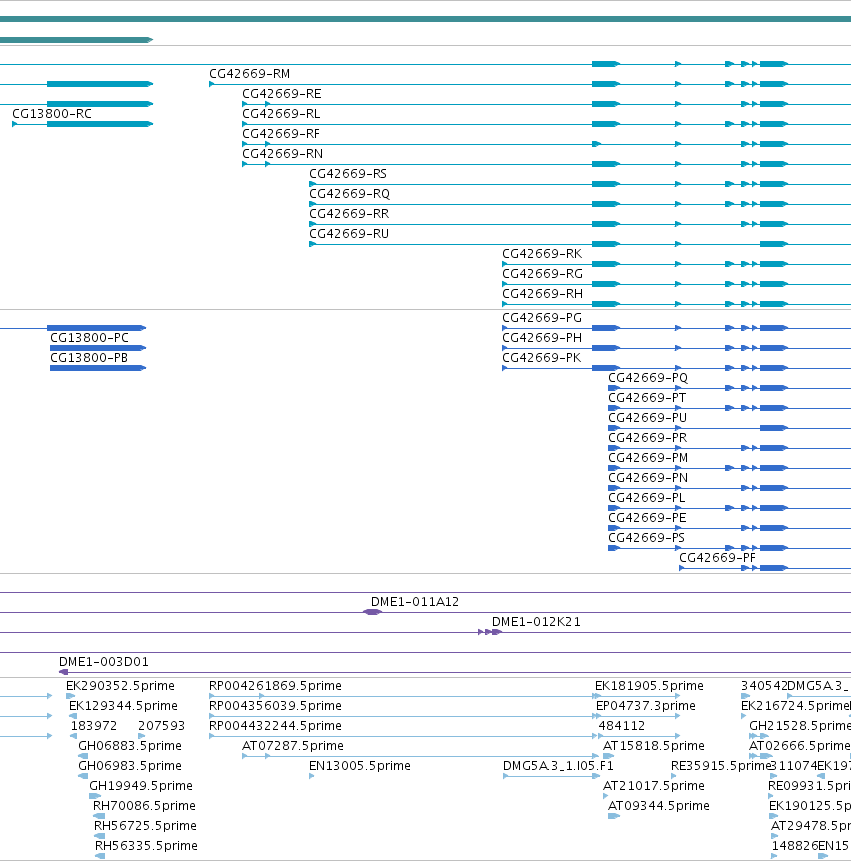Pick EST RH56335.5prime
The width and height of the screenshot is (851, 861).
pos(146,846)
